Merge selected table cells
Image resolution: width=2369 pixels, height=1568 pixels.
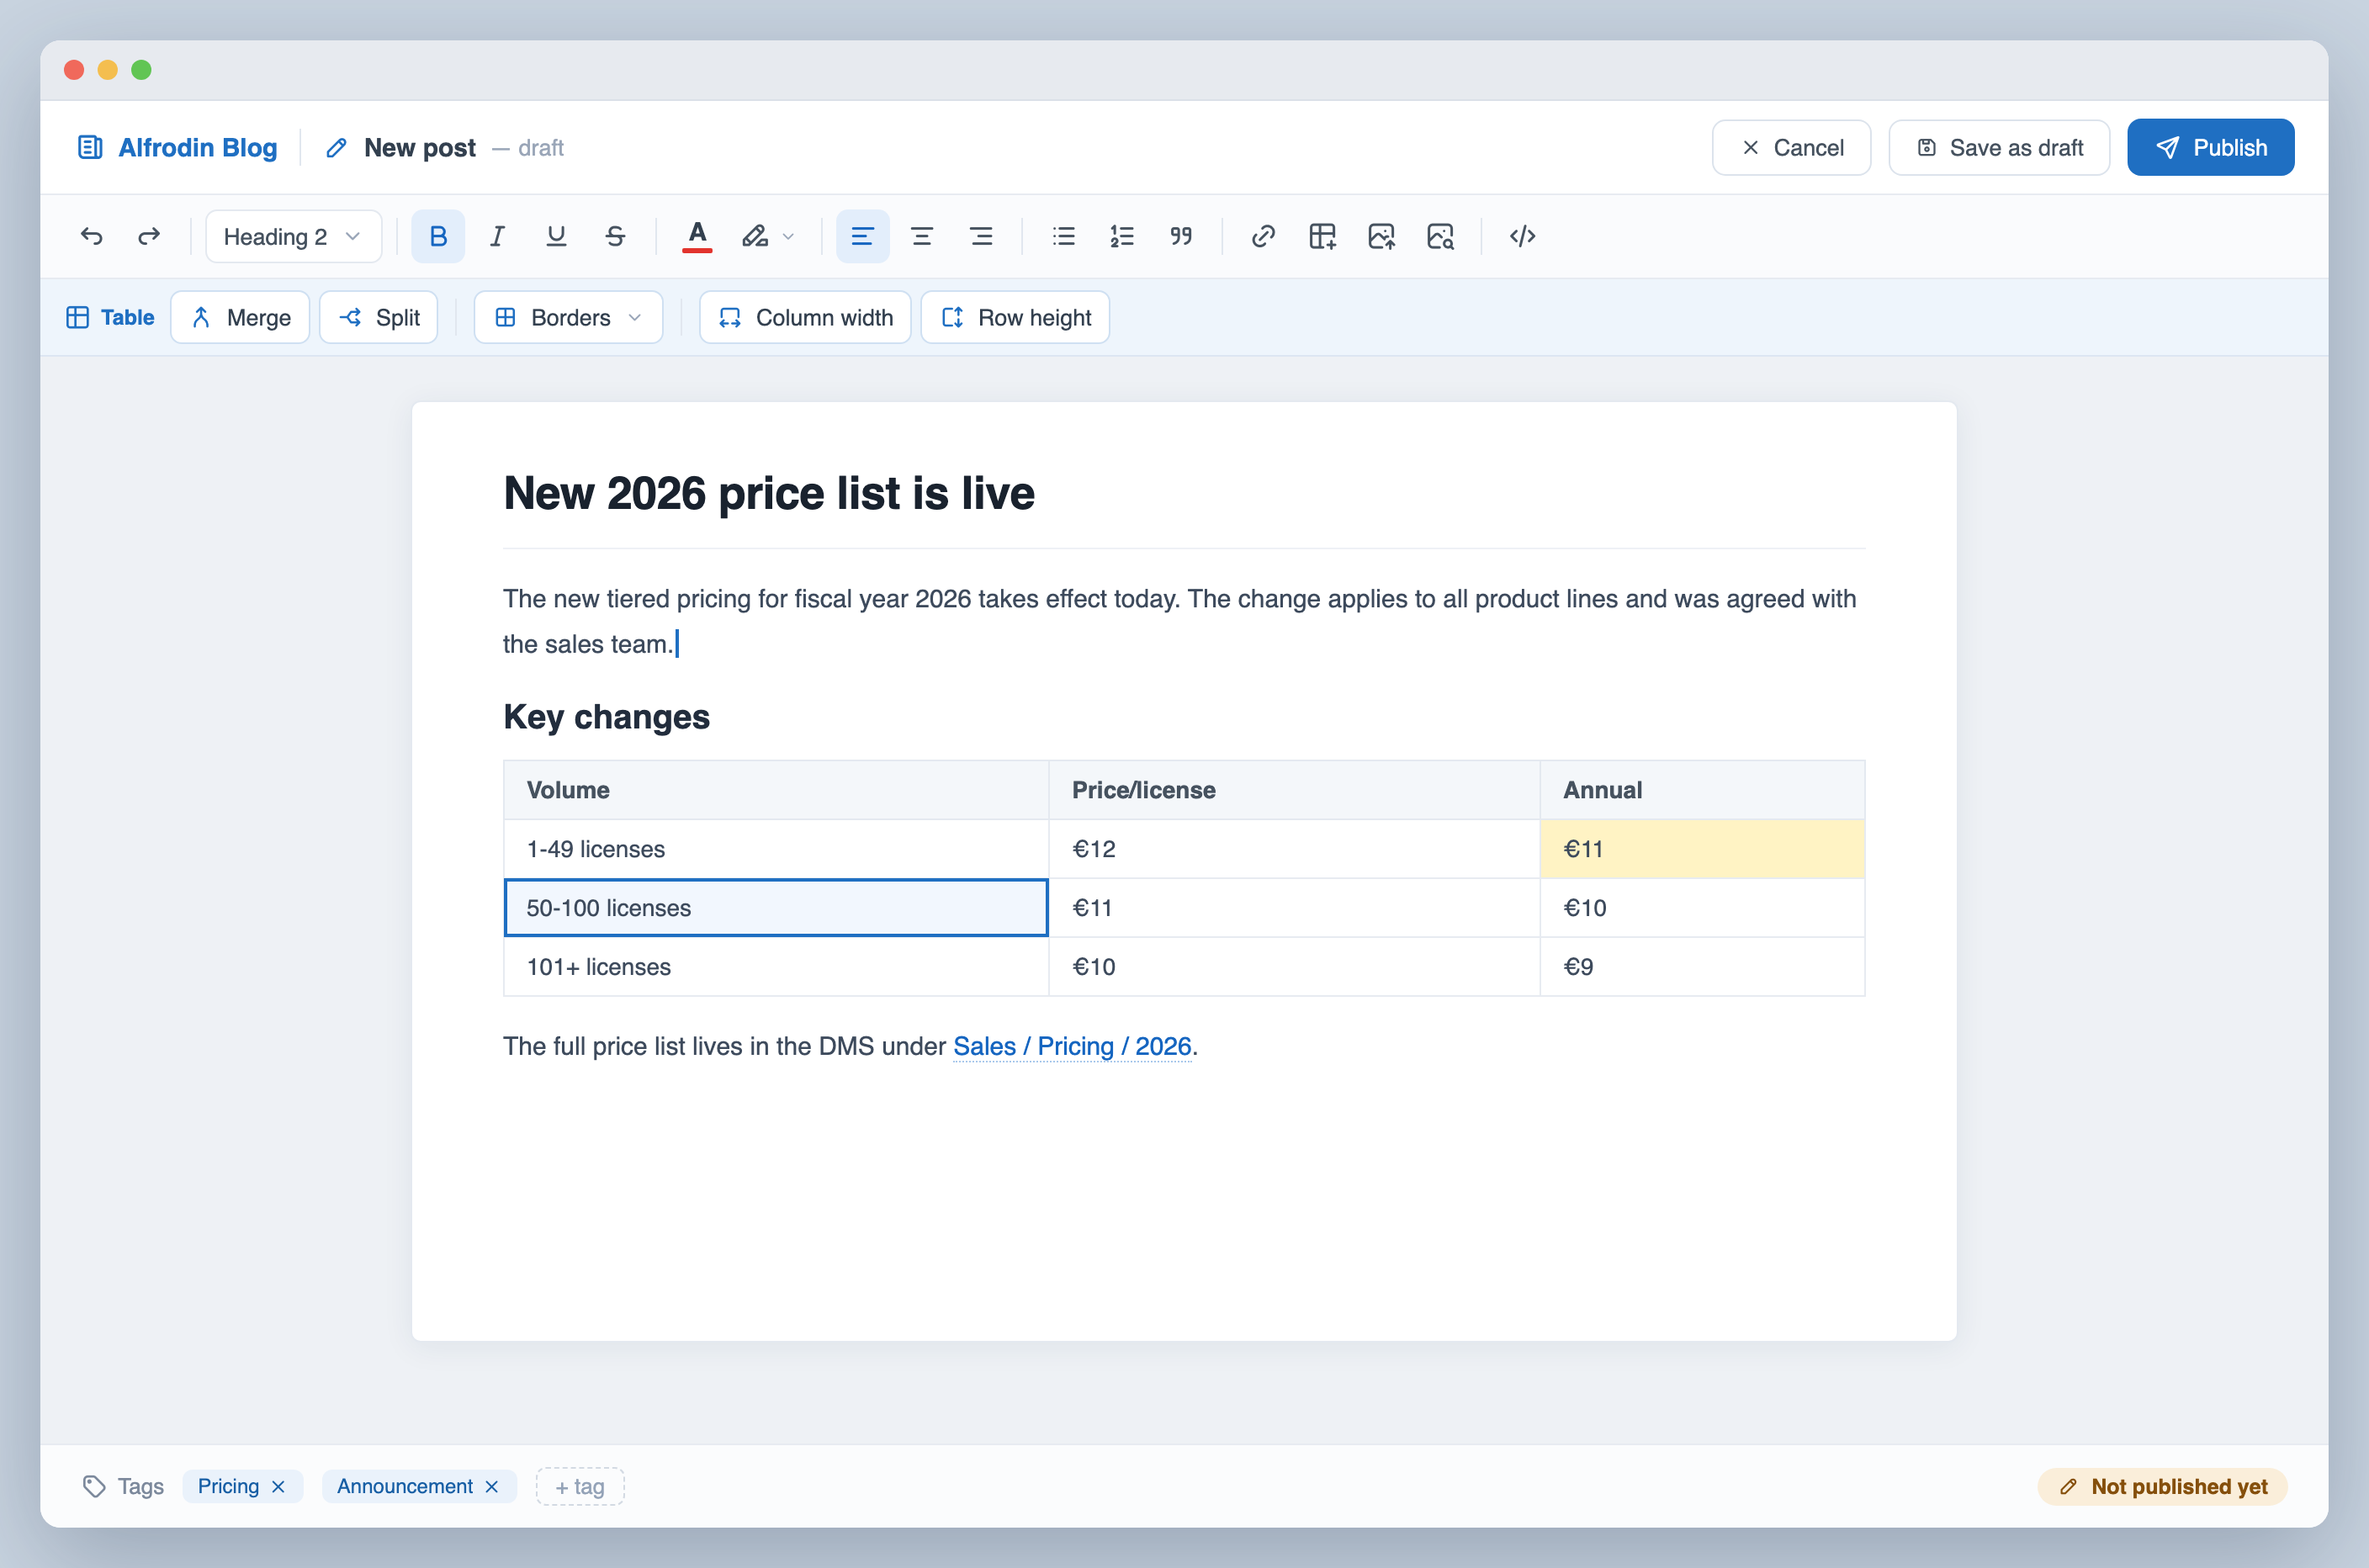[240, 317]
